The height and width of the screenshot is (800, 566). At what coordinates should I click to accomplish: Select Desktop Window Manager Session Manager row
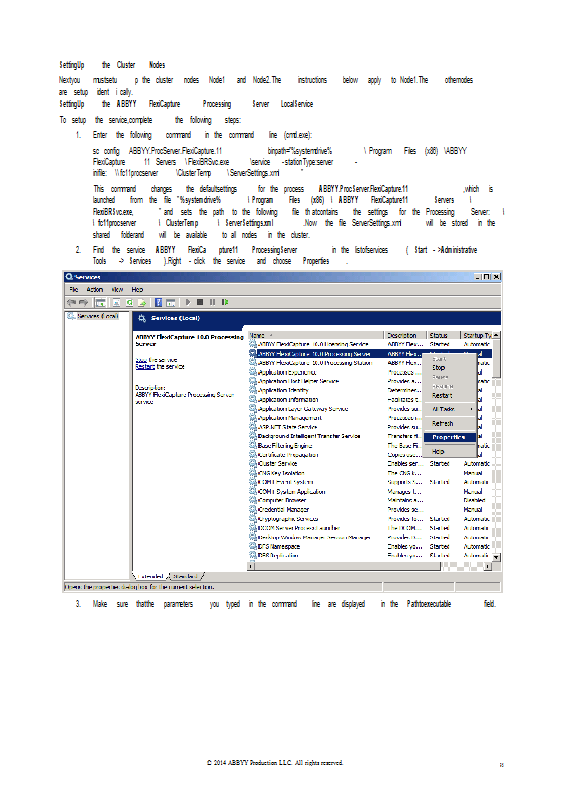(x=370, y=537)
